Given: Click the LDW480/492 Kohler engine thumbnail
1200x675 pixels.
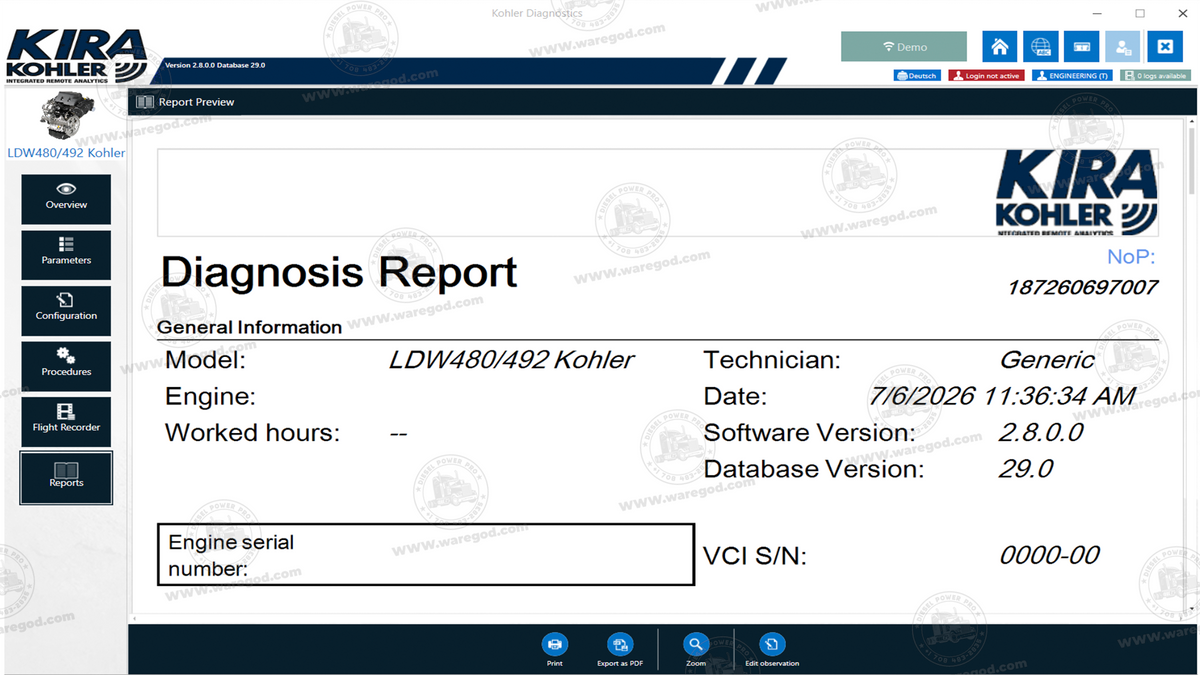Looking at the screenshot, I should (66, 117).
